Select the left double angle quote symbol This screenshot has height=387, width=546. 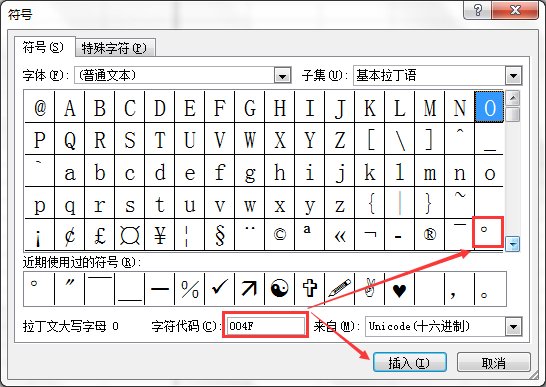point(340,235)
